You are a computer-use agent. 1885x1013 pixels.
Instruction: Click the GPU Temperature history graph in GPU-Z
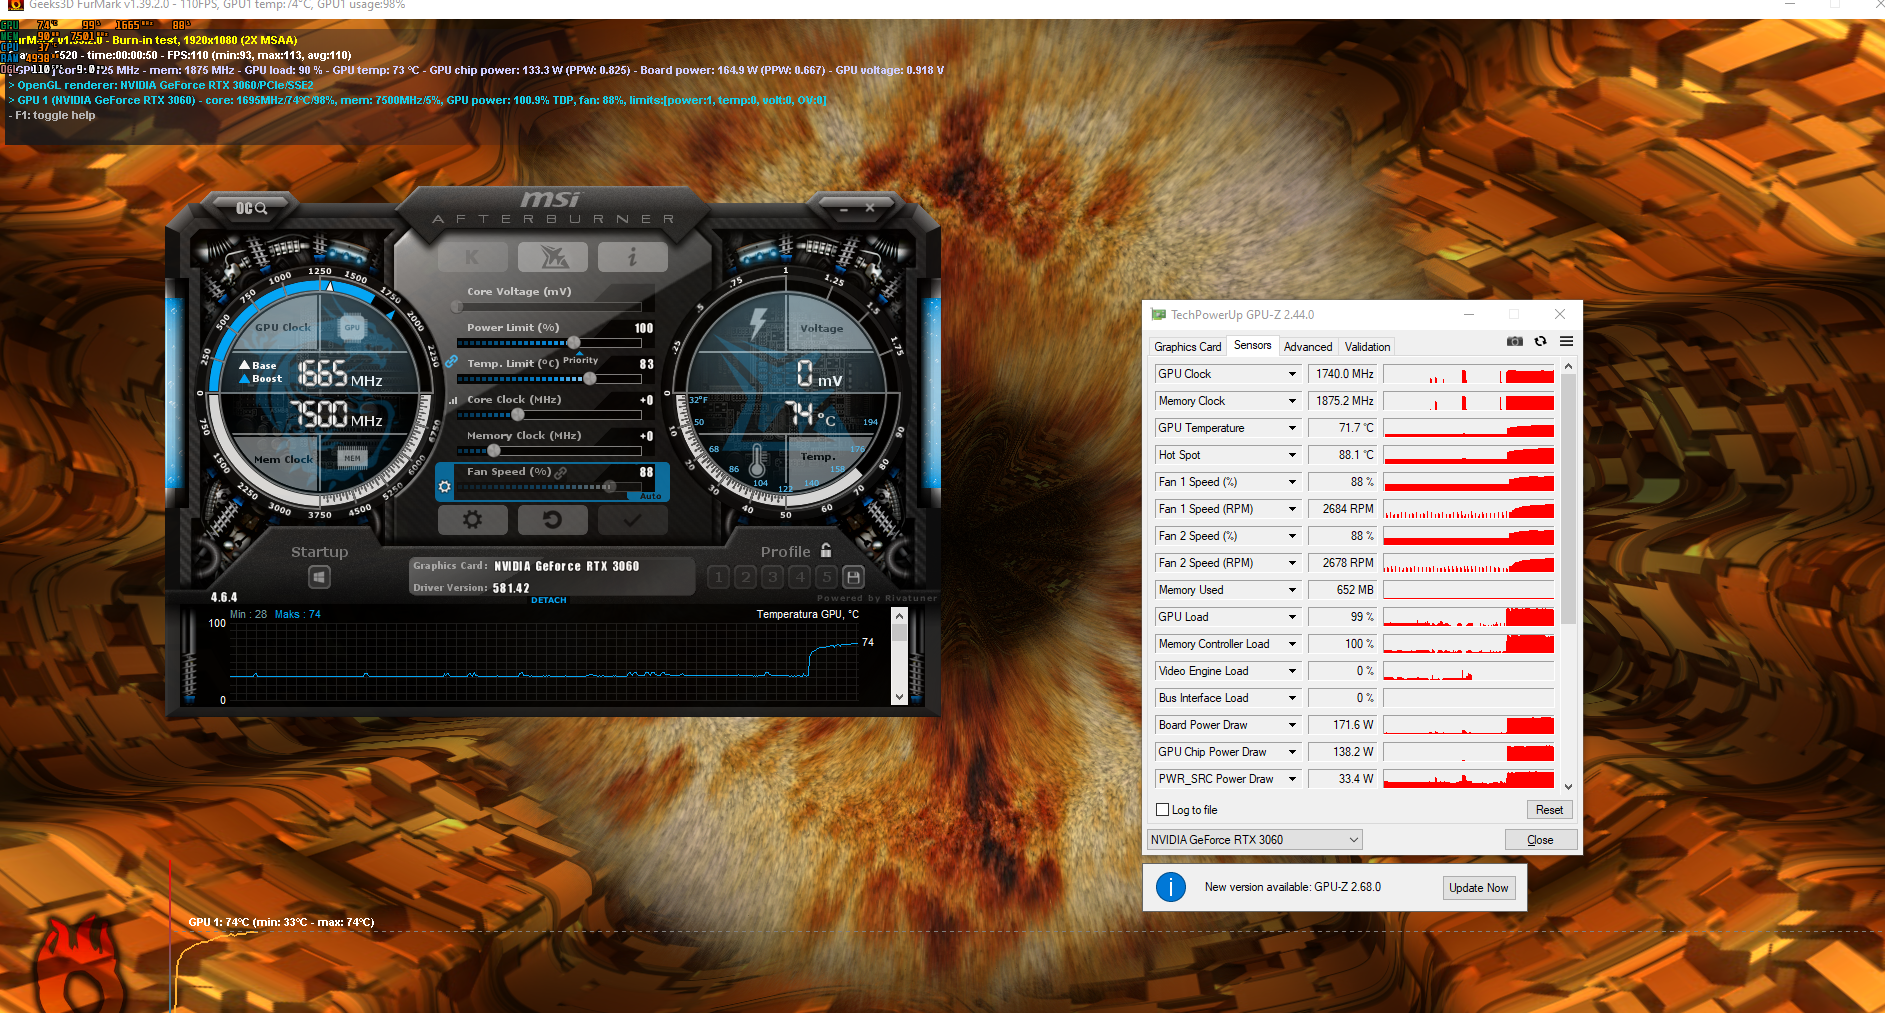pos(1469,428)
